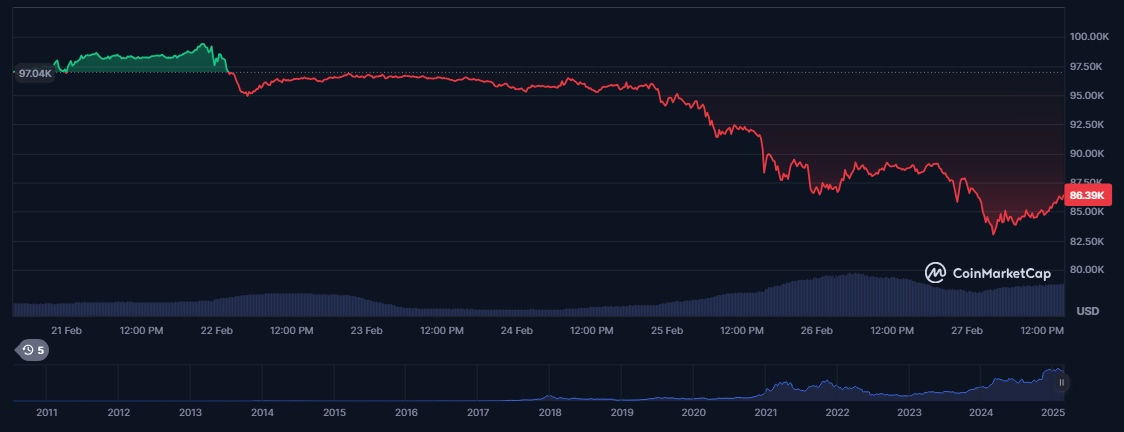Click the 24 Feb date label
This screenshot has width=1124, height=432.
[x=517, y=330]
